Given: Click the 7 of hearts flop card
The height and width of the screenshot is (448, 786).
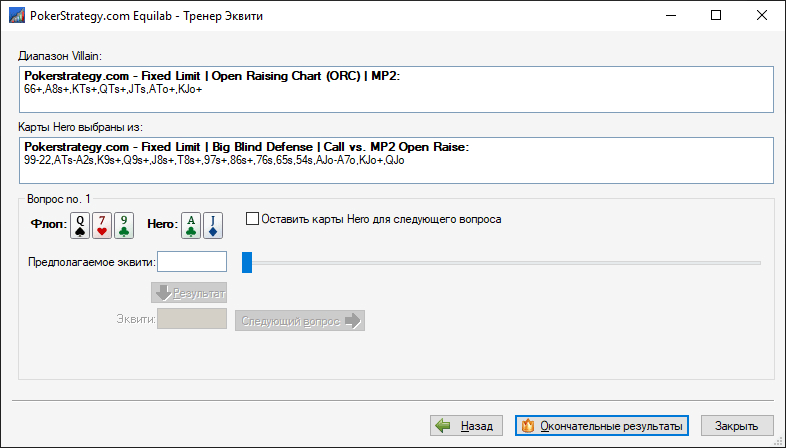Looking at the screenshot, I should coord(101,227).
